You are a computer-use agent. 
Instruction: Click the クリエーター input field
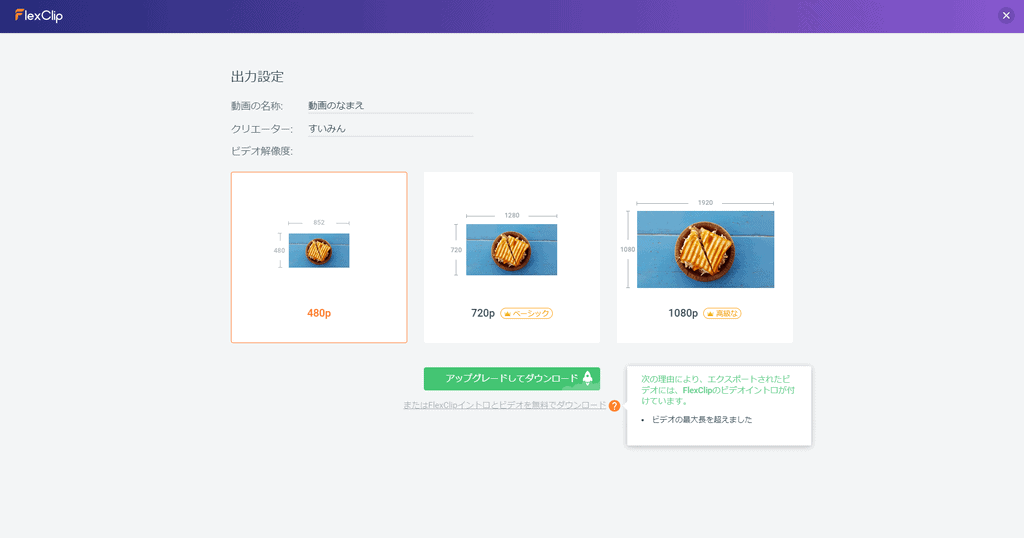tap(390, 128)
